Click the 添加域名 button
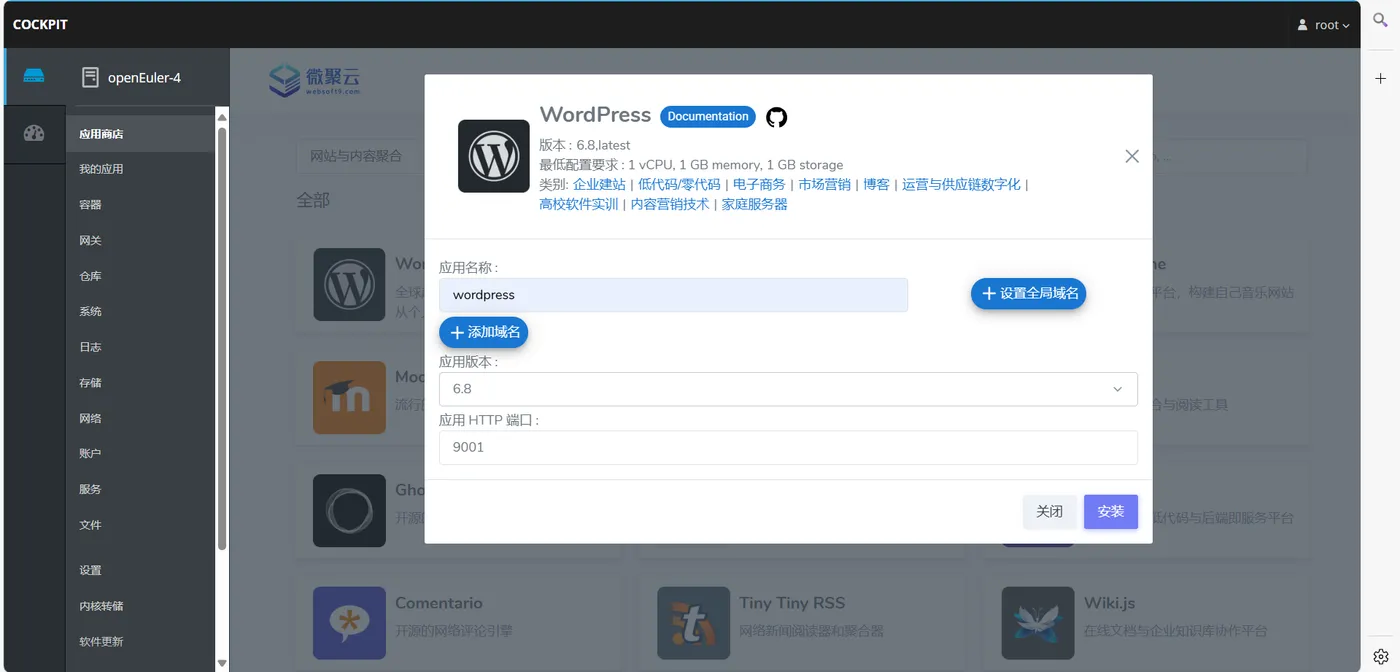The width and height of the screenshot is (1400, 672). tap(484, 332)
